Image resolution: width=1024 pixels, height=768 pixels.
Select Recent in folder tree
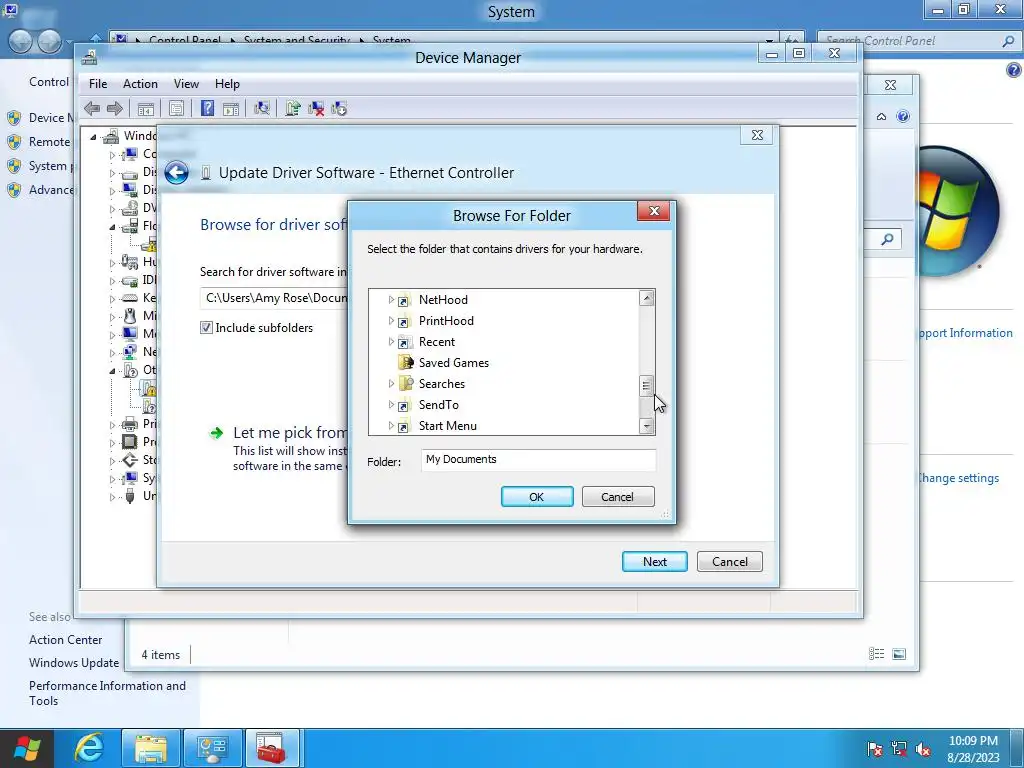tap(437, 342)
